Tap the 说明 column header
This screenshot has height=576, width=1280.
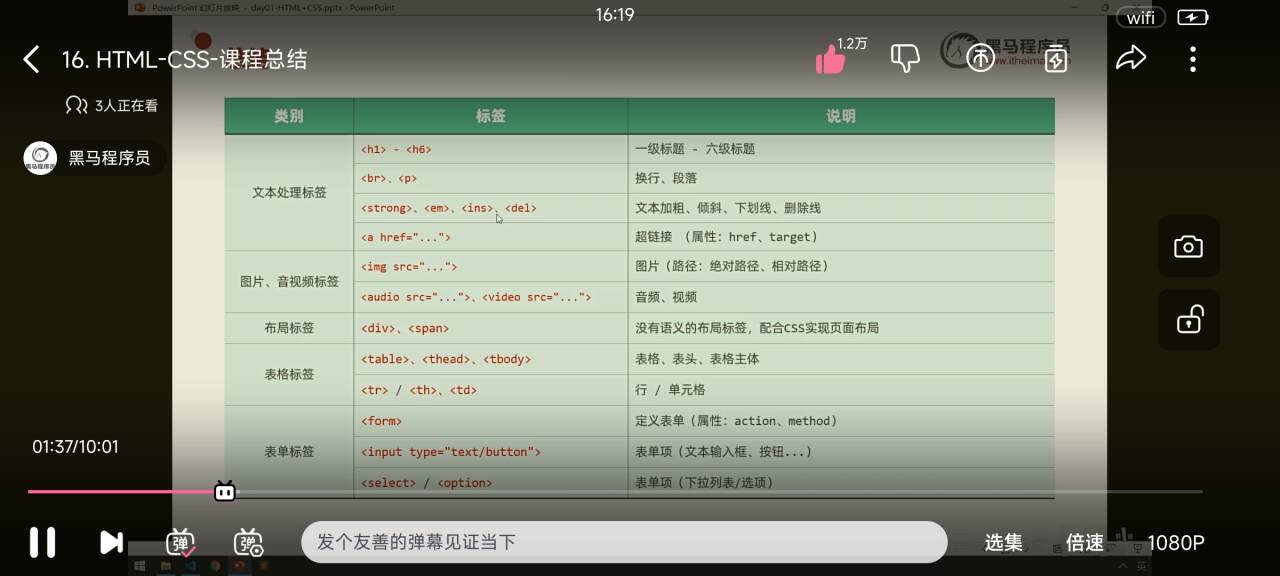[841, 116]
